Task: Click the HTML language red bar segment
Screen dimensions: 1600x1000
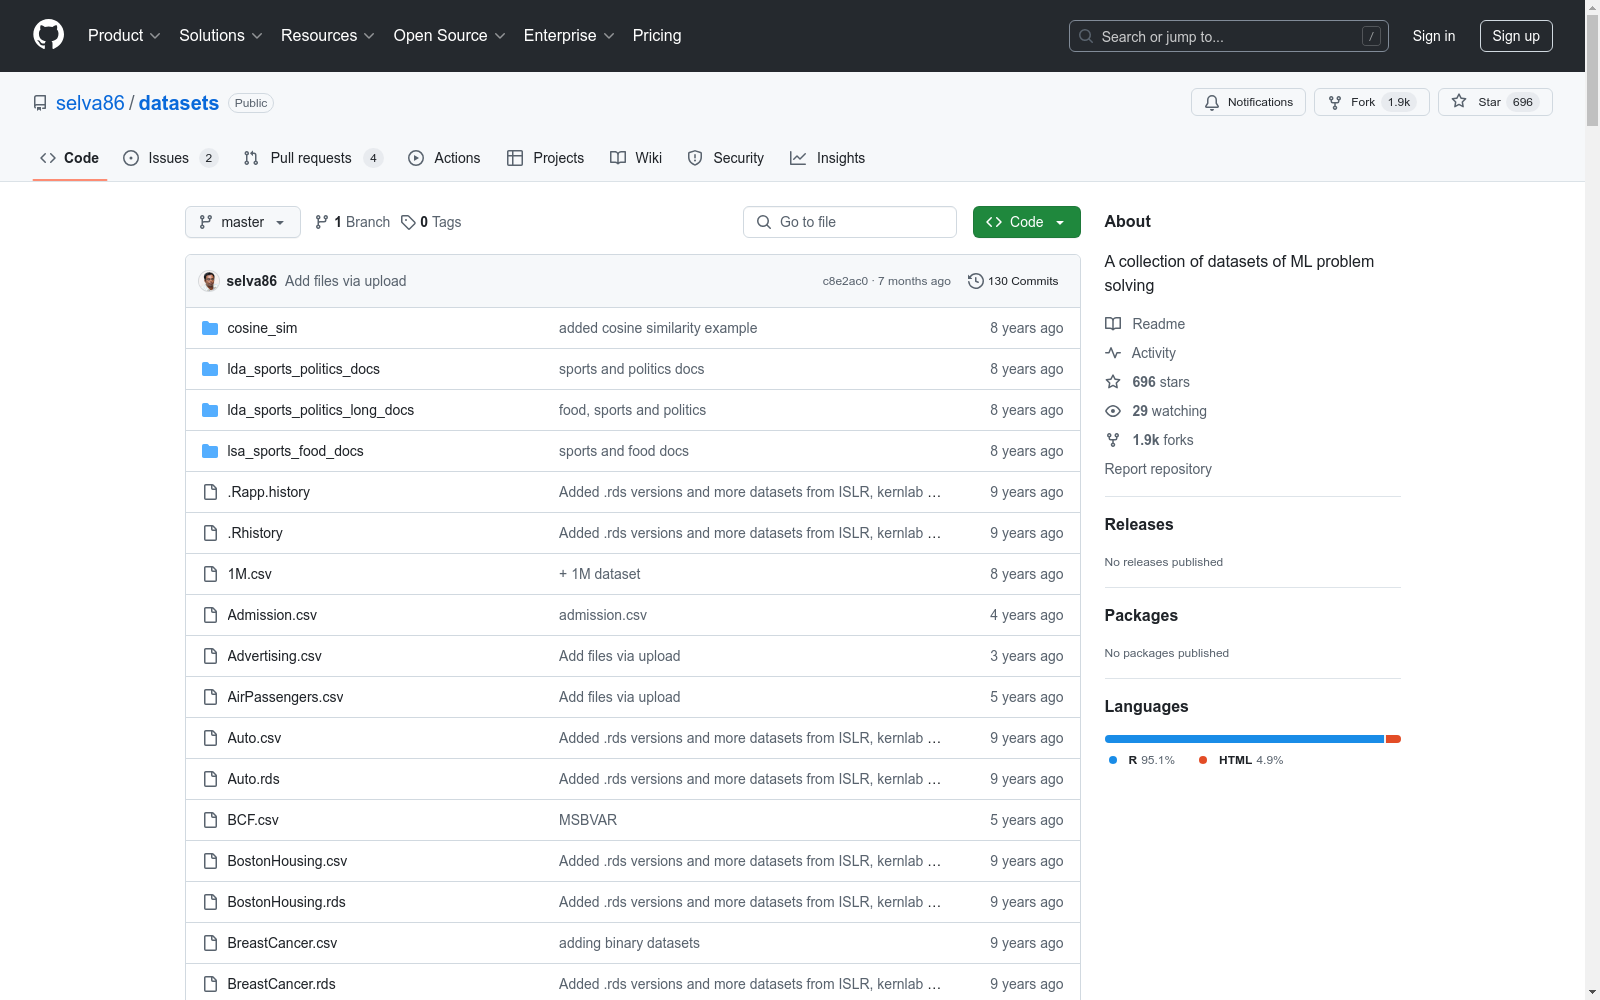Action: tap(1393, 739)
